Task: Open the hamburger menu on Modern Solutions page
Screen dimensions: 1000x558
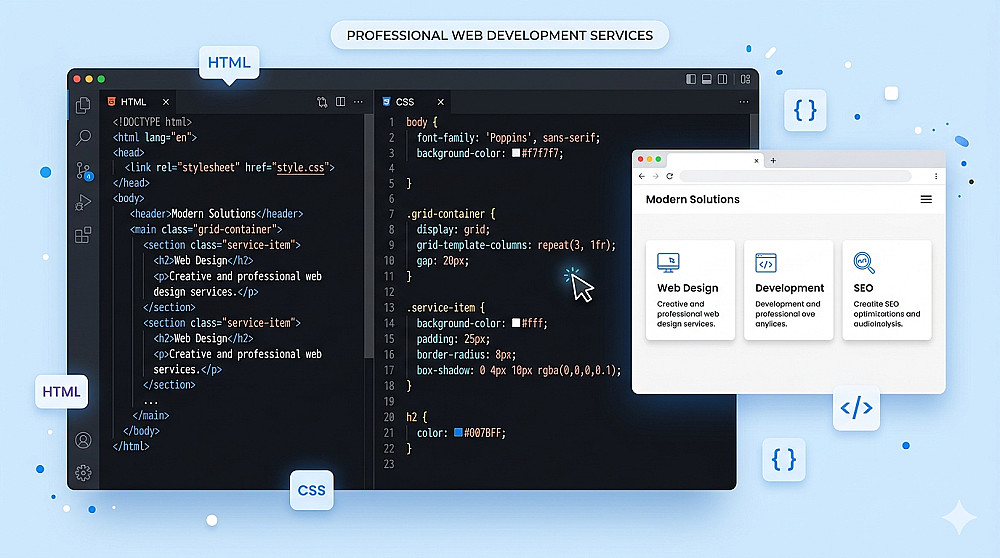Action: click(926, 200)
